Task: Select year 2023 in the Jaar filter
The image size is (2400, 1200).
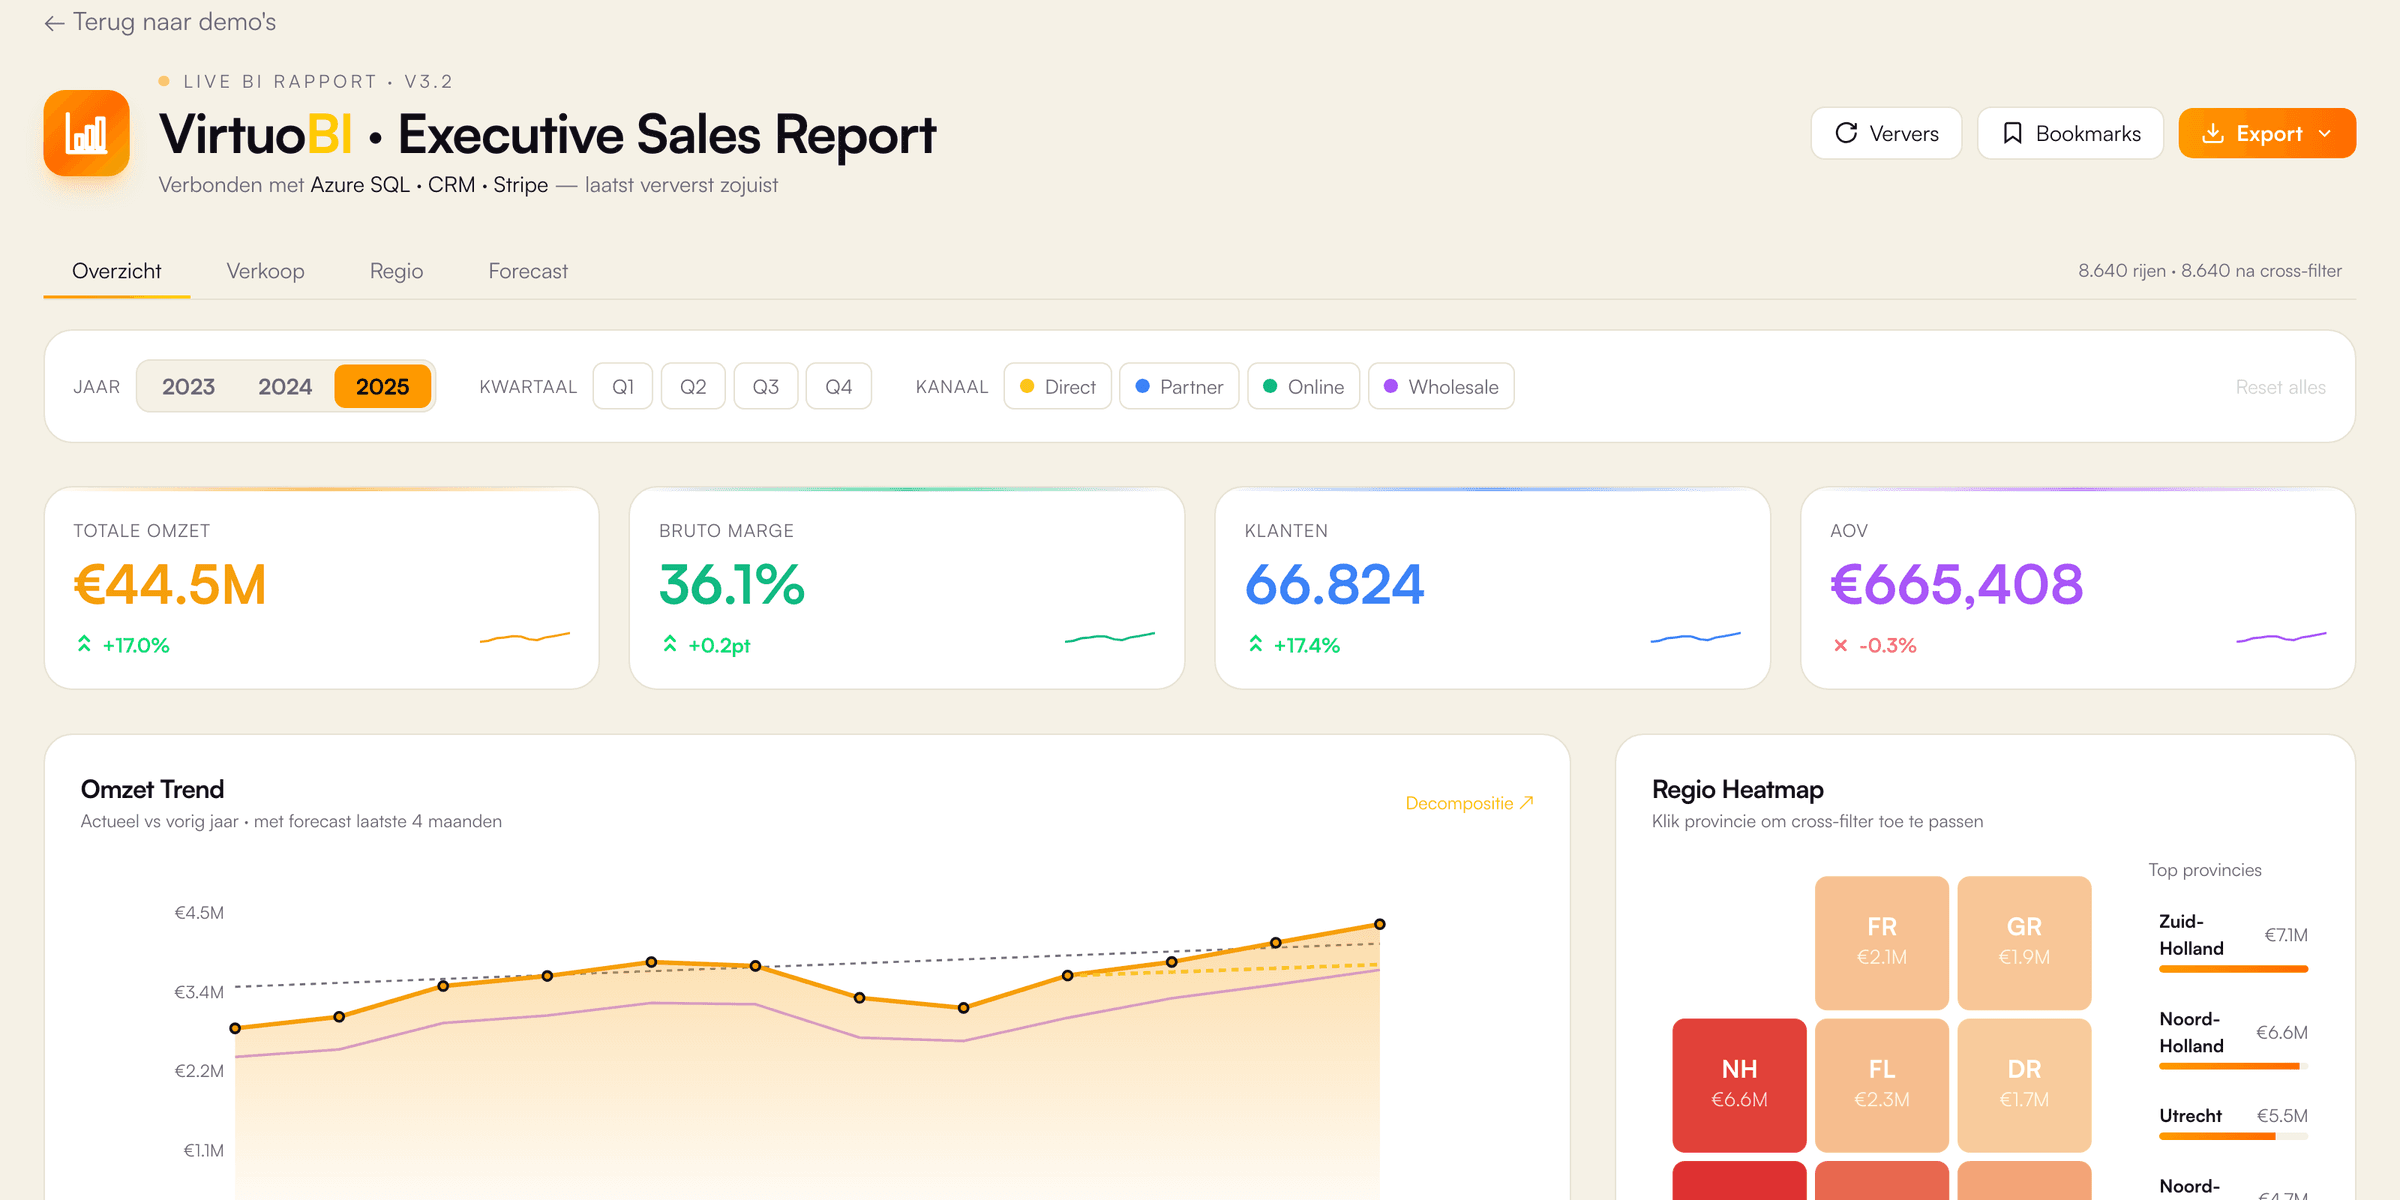Action: [x=188, y=386]
